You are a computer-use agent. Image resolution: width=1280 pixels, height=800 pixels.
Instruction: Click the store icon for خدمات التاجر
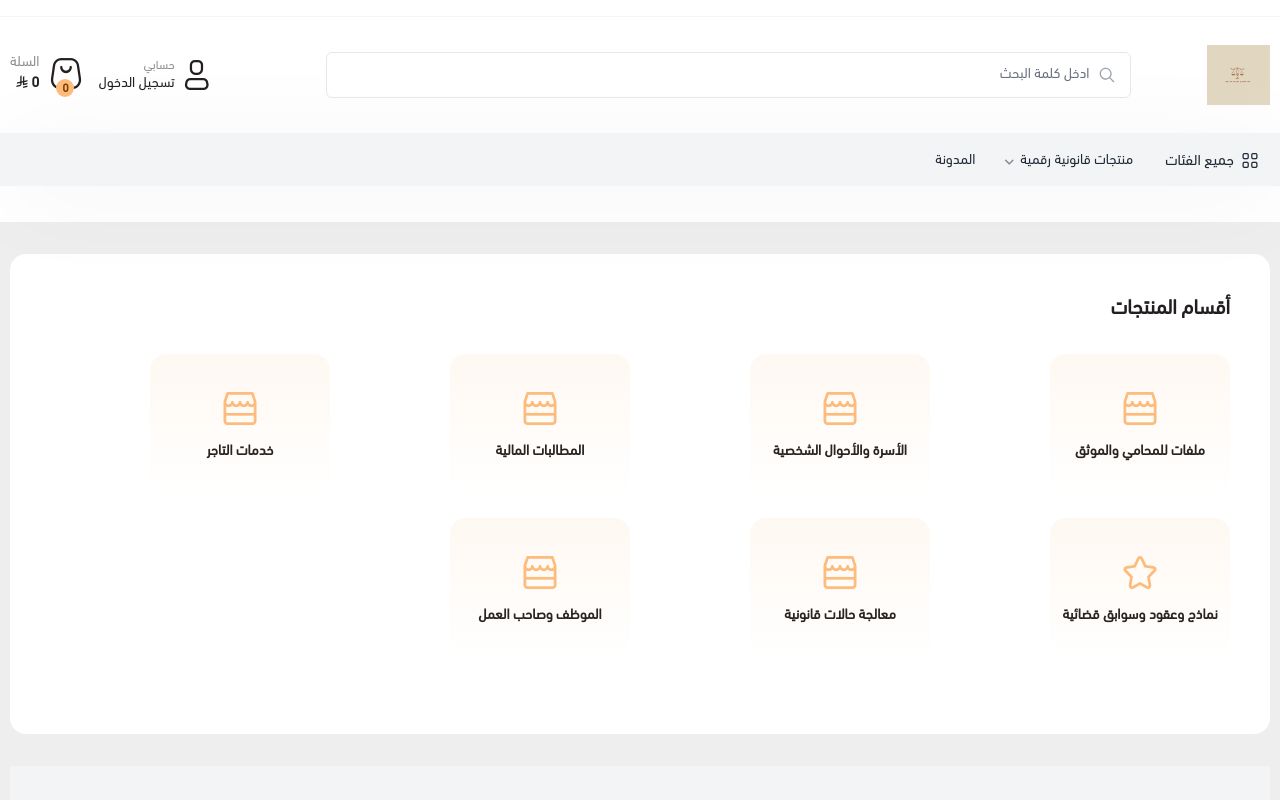tap(240, 408)
